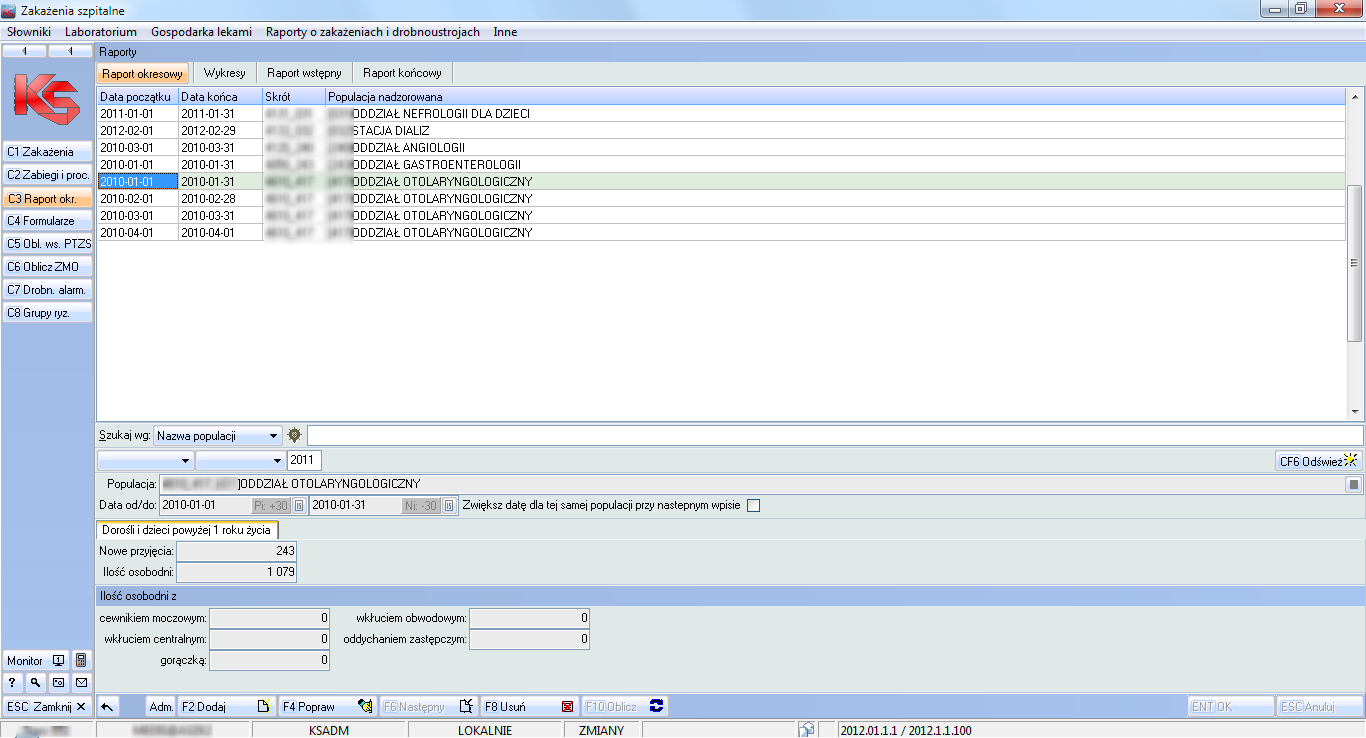Click the calculator icon next to Monitor
Image resolution: width=1366 pixels, height=738 pixels.
(82, 661)
